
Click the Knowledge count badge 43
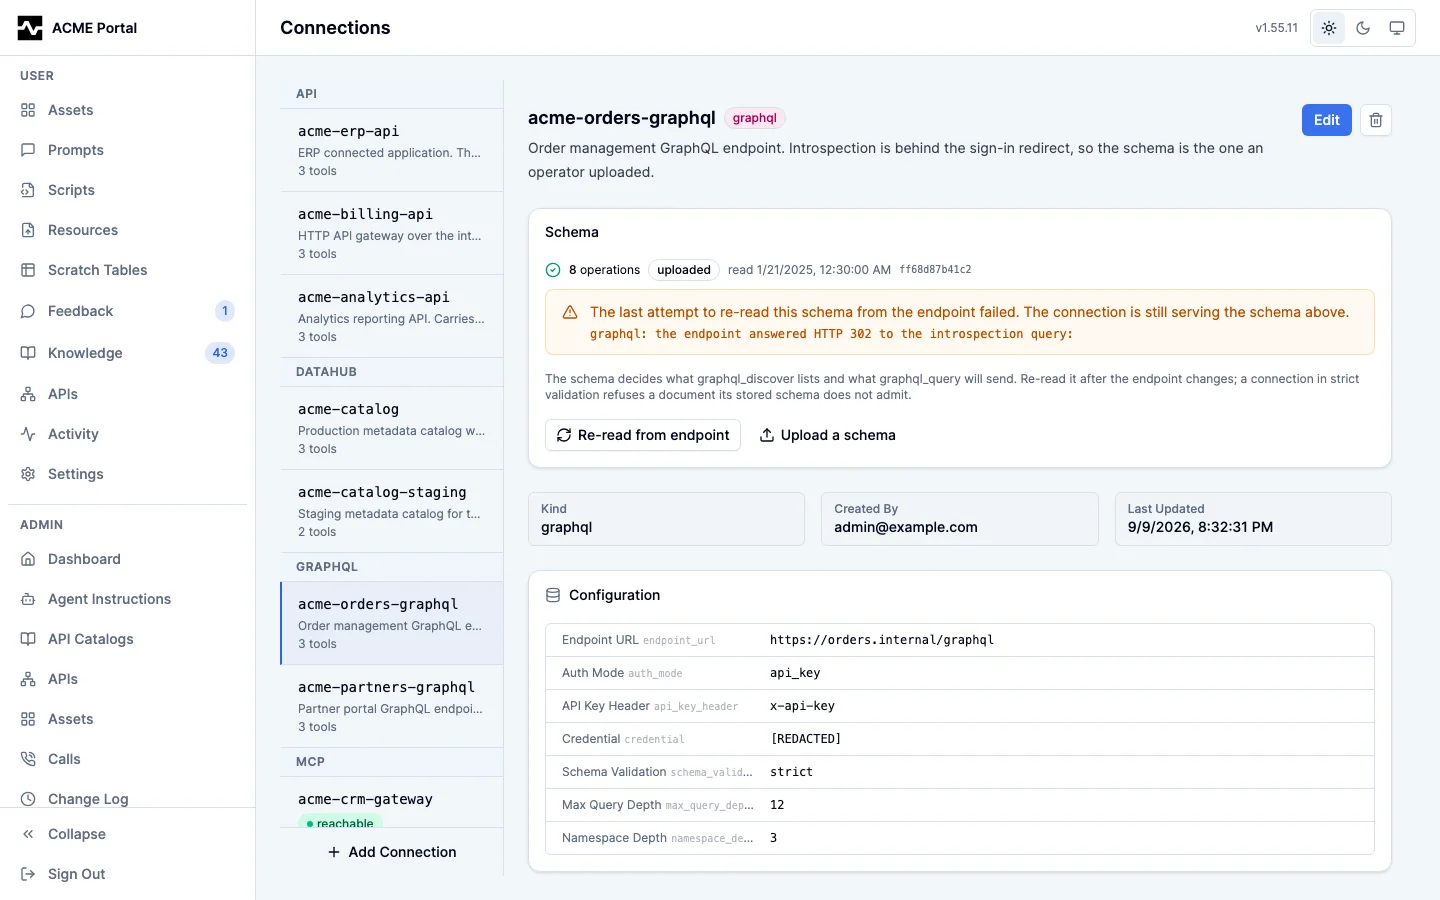[220, 353]
